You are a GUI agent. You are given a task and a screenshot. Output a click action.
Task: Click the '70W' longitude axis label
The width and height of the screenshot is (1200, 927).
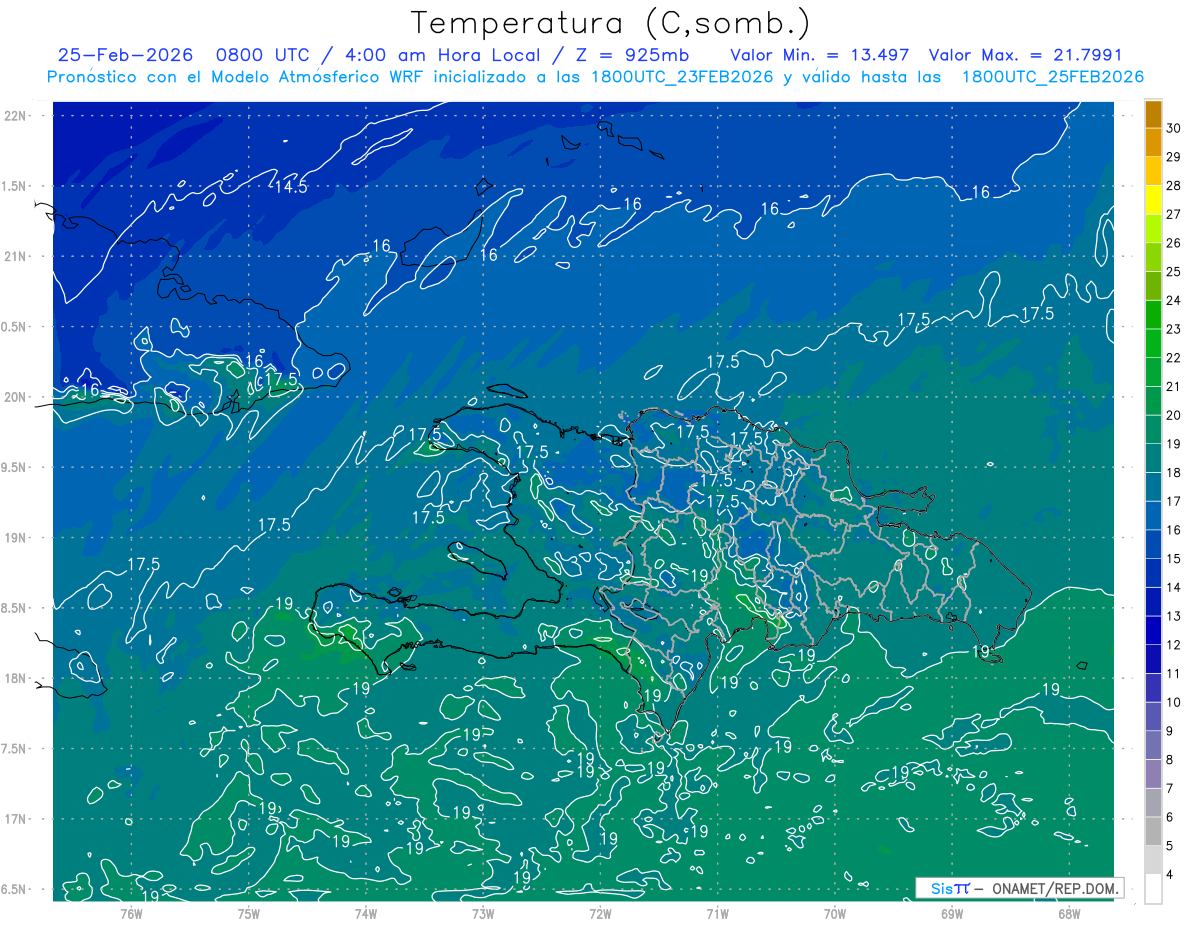834,913
